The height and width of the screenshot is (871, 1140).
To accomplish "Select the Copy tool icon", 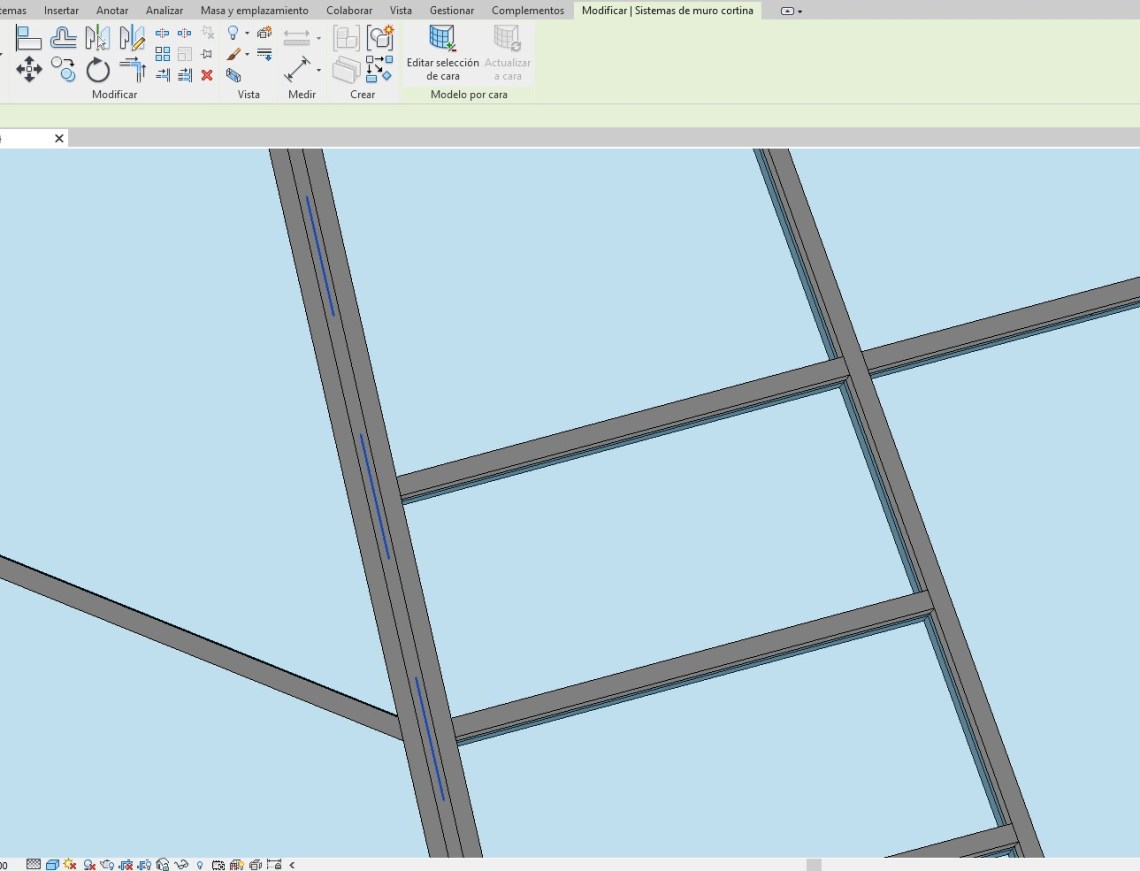I will pos(63,69).
